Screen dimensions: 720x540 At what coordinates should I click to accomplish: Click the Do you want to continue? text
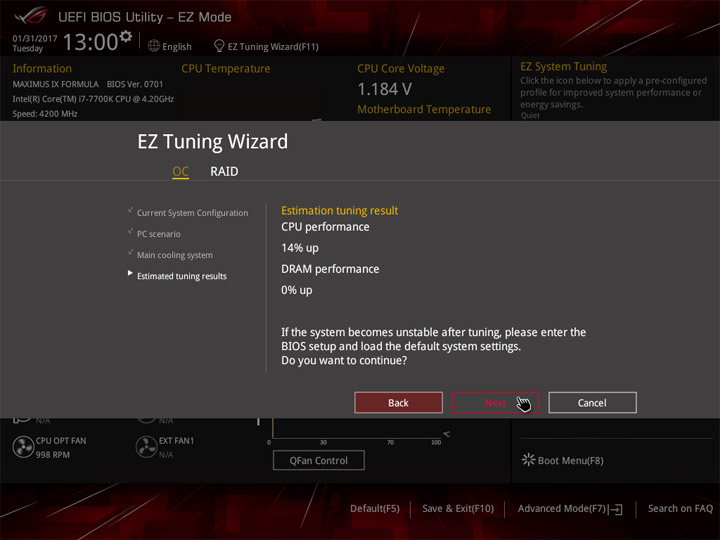pyautogui.click(x=344, y=360)
